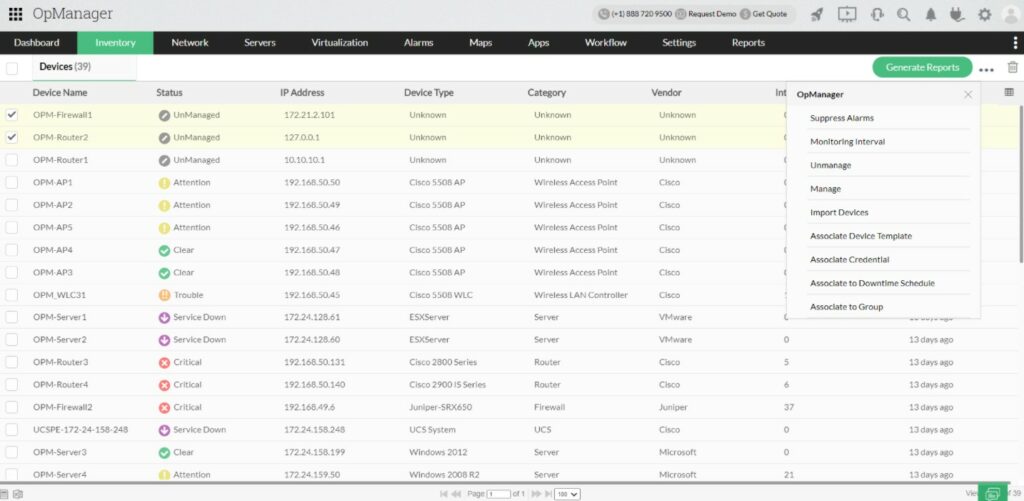Image resolution: width=1024 pixels, height=501 pixels.
Task: Choose Unmanage in the popup menu
Action: (x=831, y=165)
